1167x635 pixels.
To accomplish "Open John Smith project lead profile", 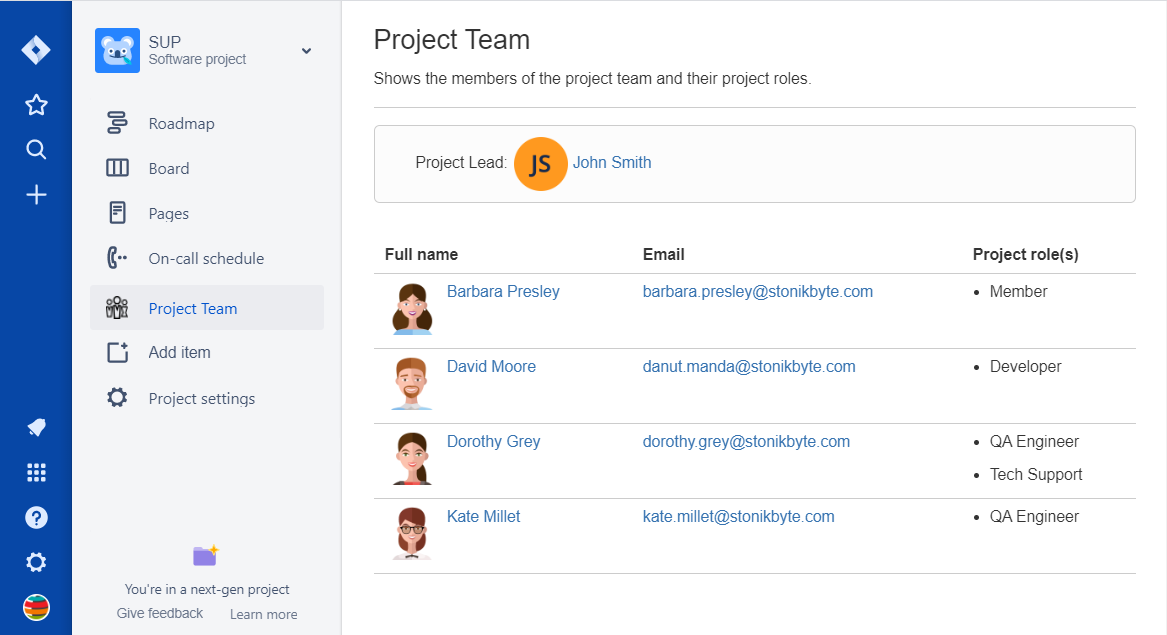I will click(611, 163).
